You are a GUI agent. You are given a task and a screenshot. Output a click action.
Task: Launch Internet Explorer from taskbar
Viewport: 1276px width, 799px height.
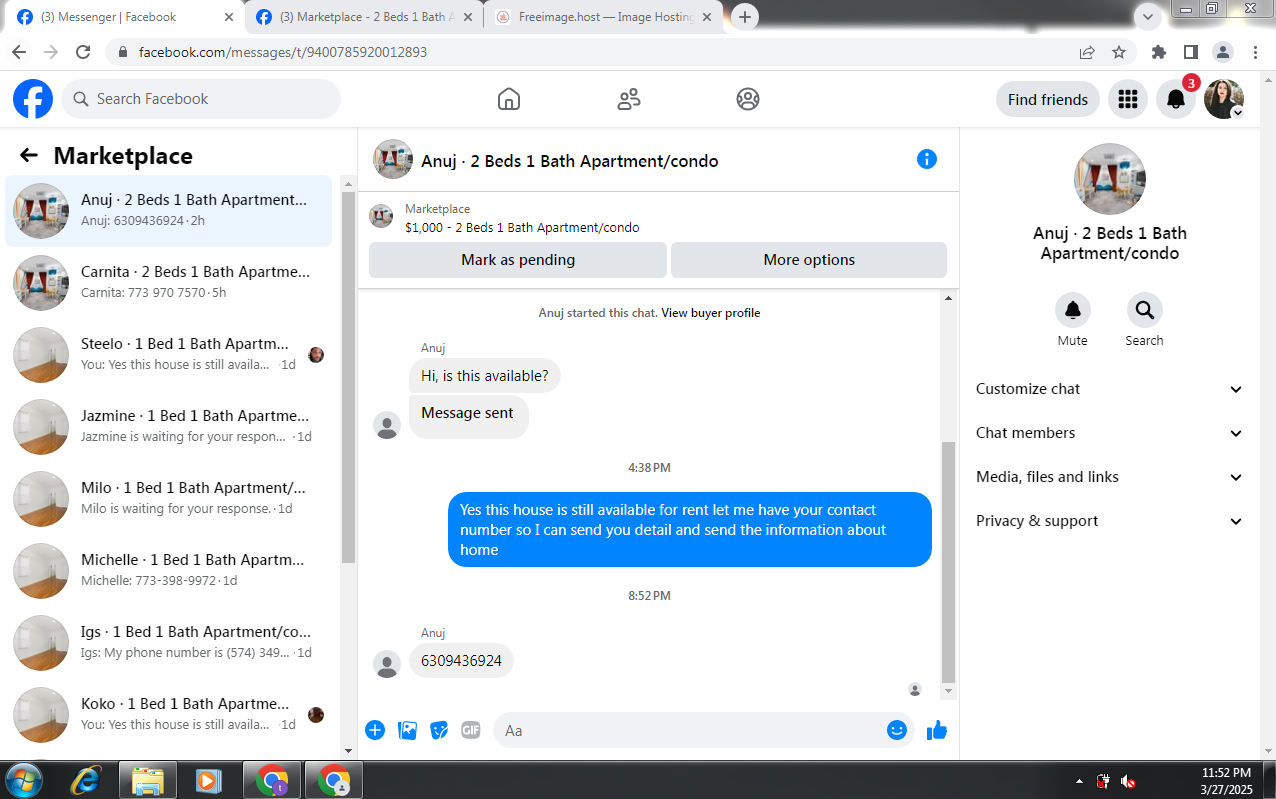(86, 780)
